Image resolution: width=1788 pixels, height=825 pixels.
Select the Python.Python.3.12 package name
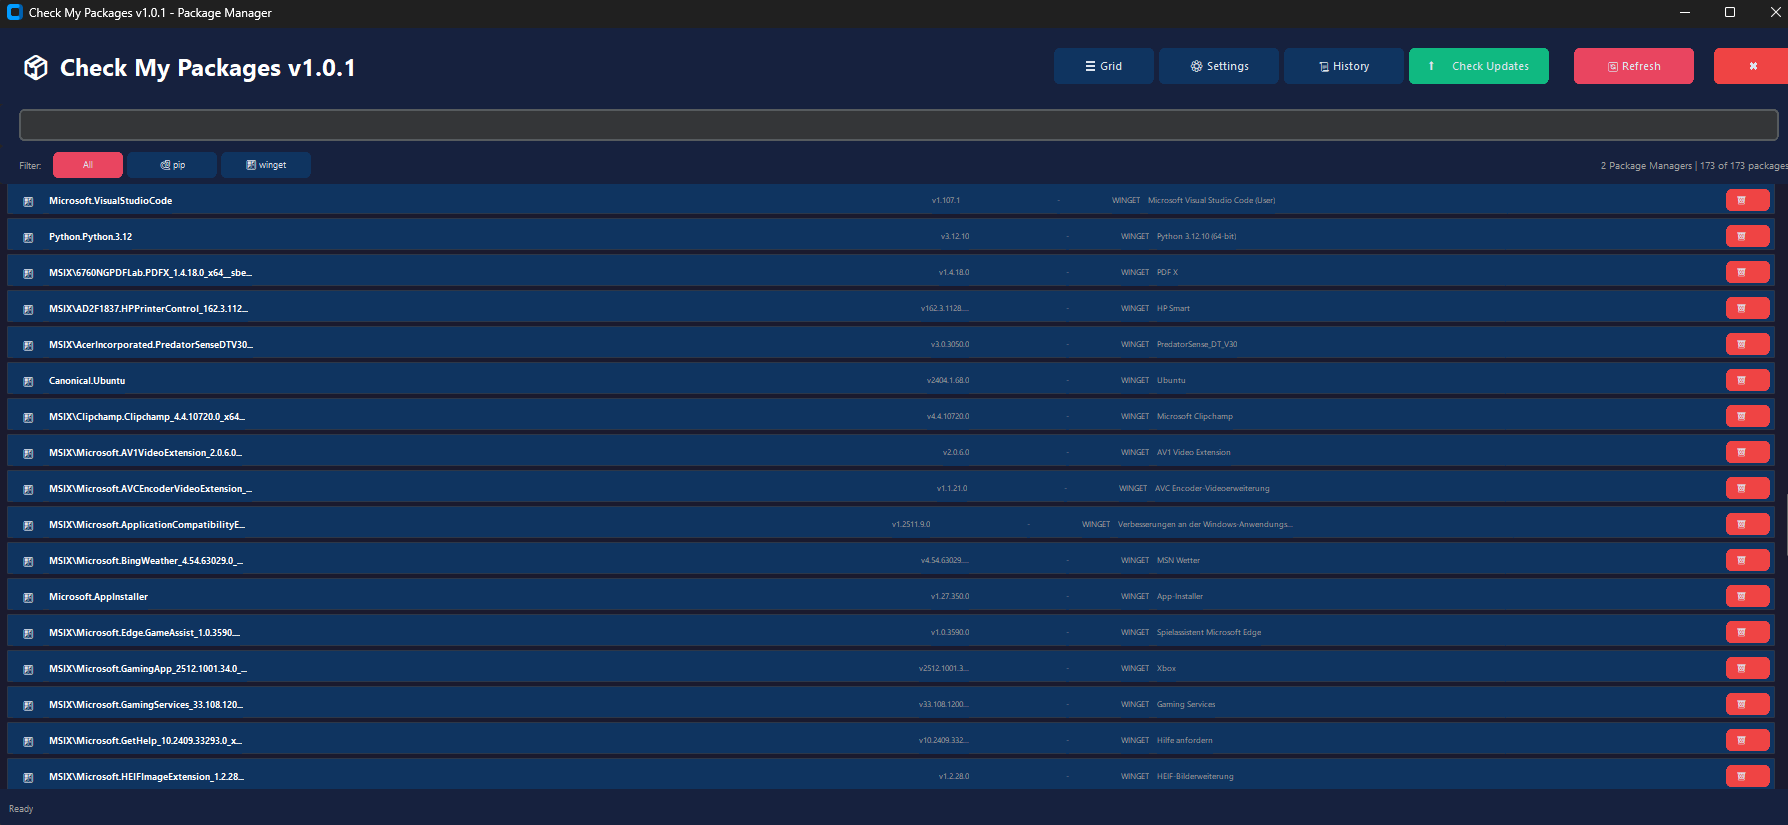(x=90, y=237)
